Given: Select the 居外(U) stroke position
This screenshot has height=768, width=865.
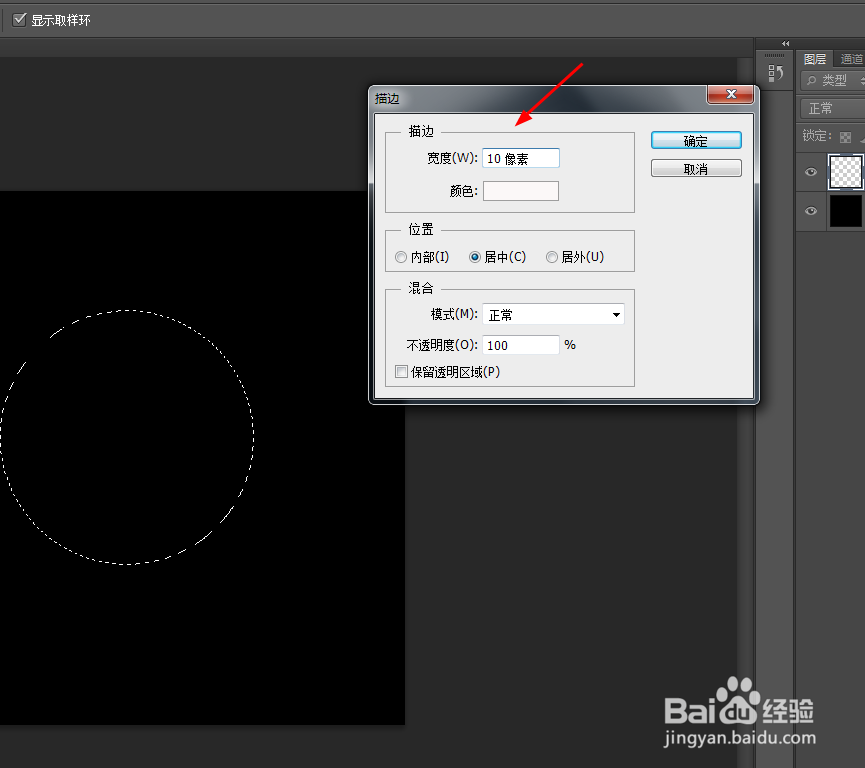Looking at the screenshot, I should tap(552, 256).
